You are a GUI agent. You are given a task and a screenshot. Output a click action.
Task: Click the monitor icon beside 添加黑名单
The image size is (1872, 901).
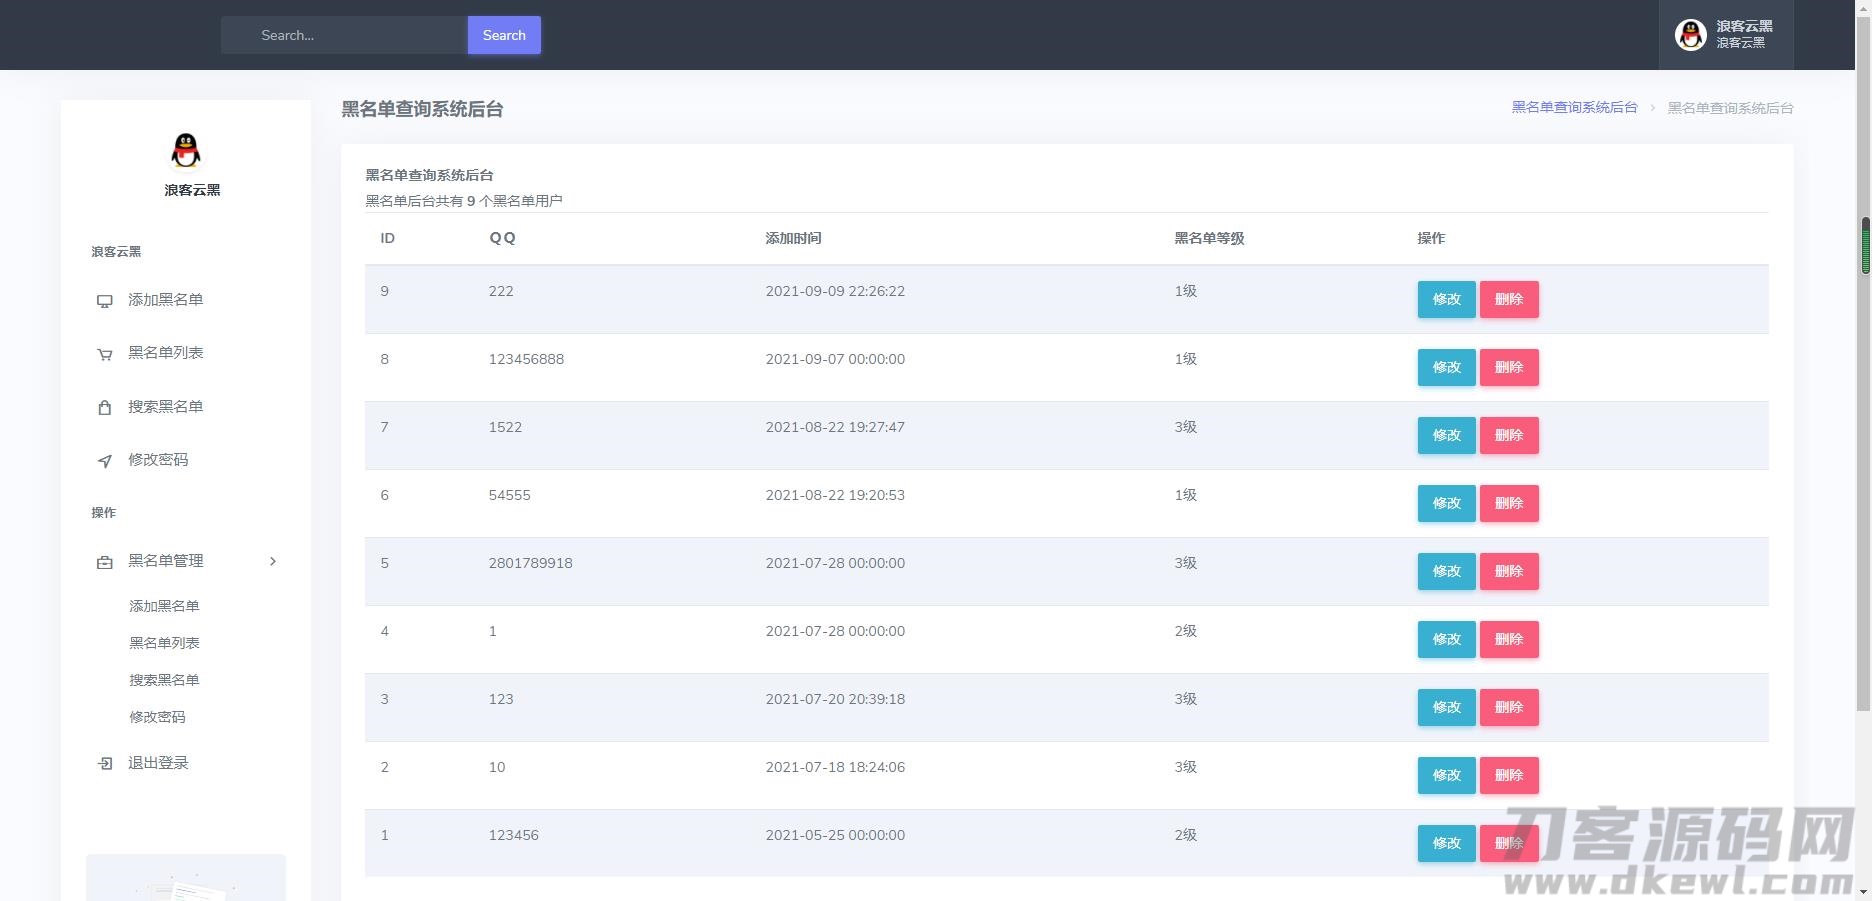104,301
